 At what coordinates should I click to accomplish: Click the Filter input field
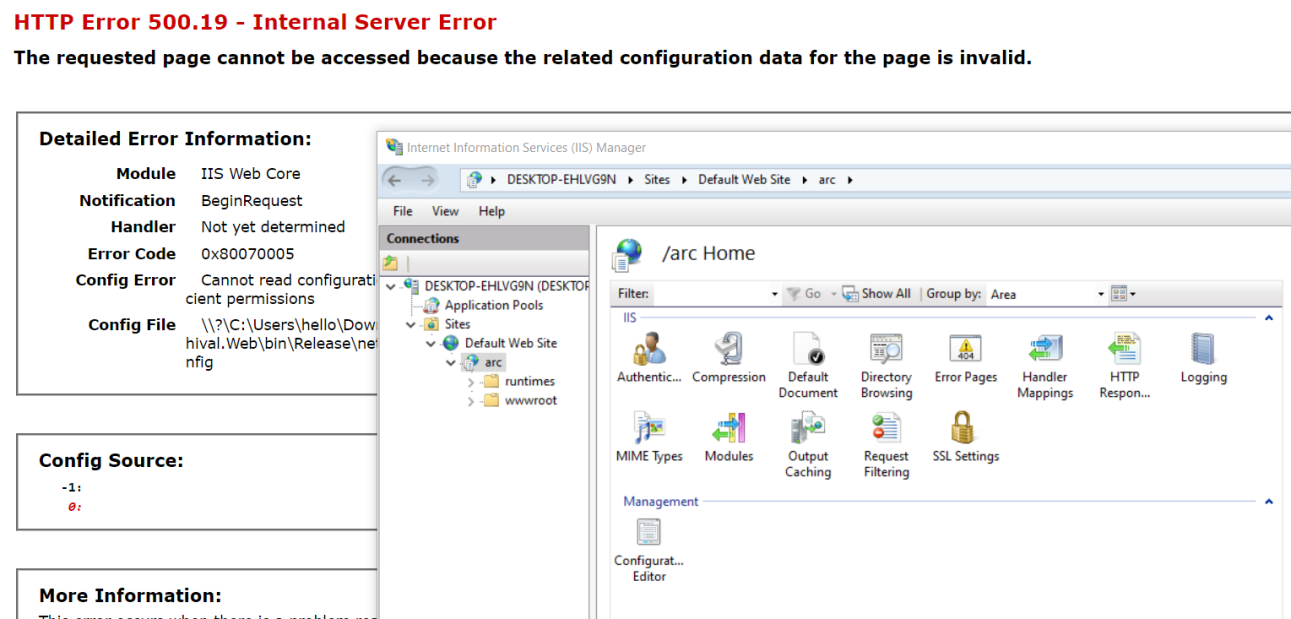(x=711, y=294)
